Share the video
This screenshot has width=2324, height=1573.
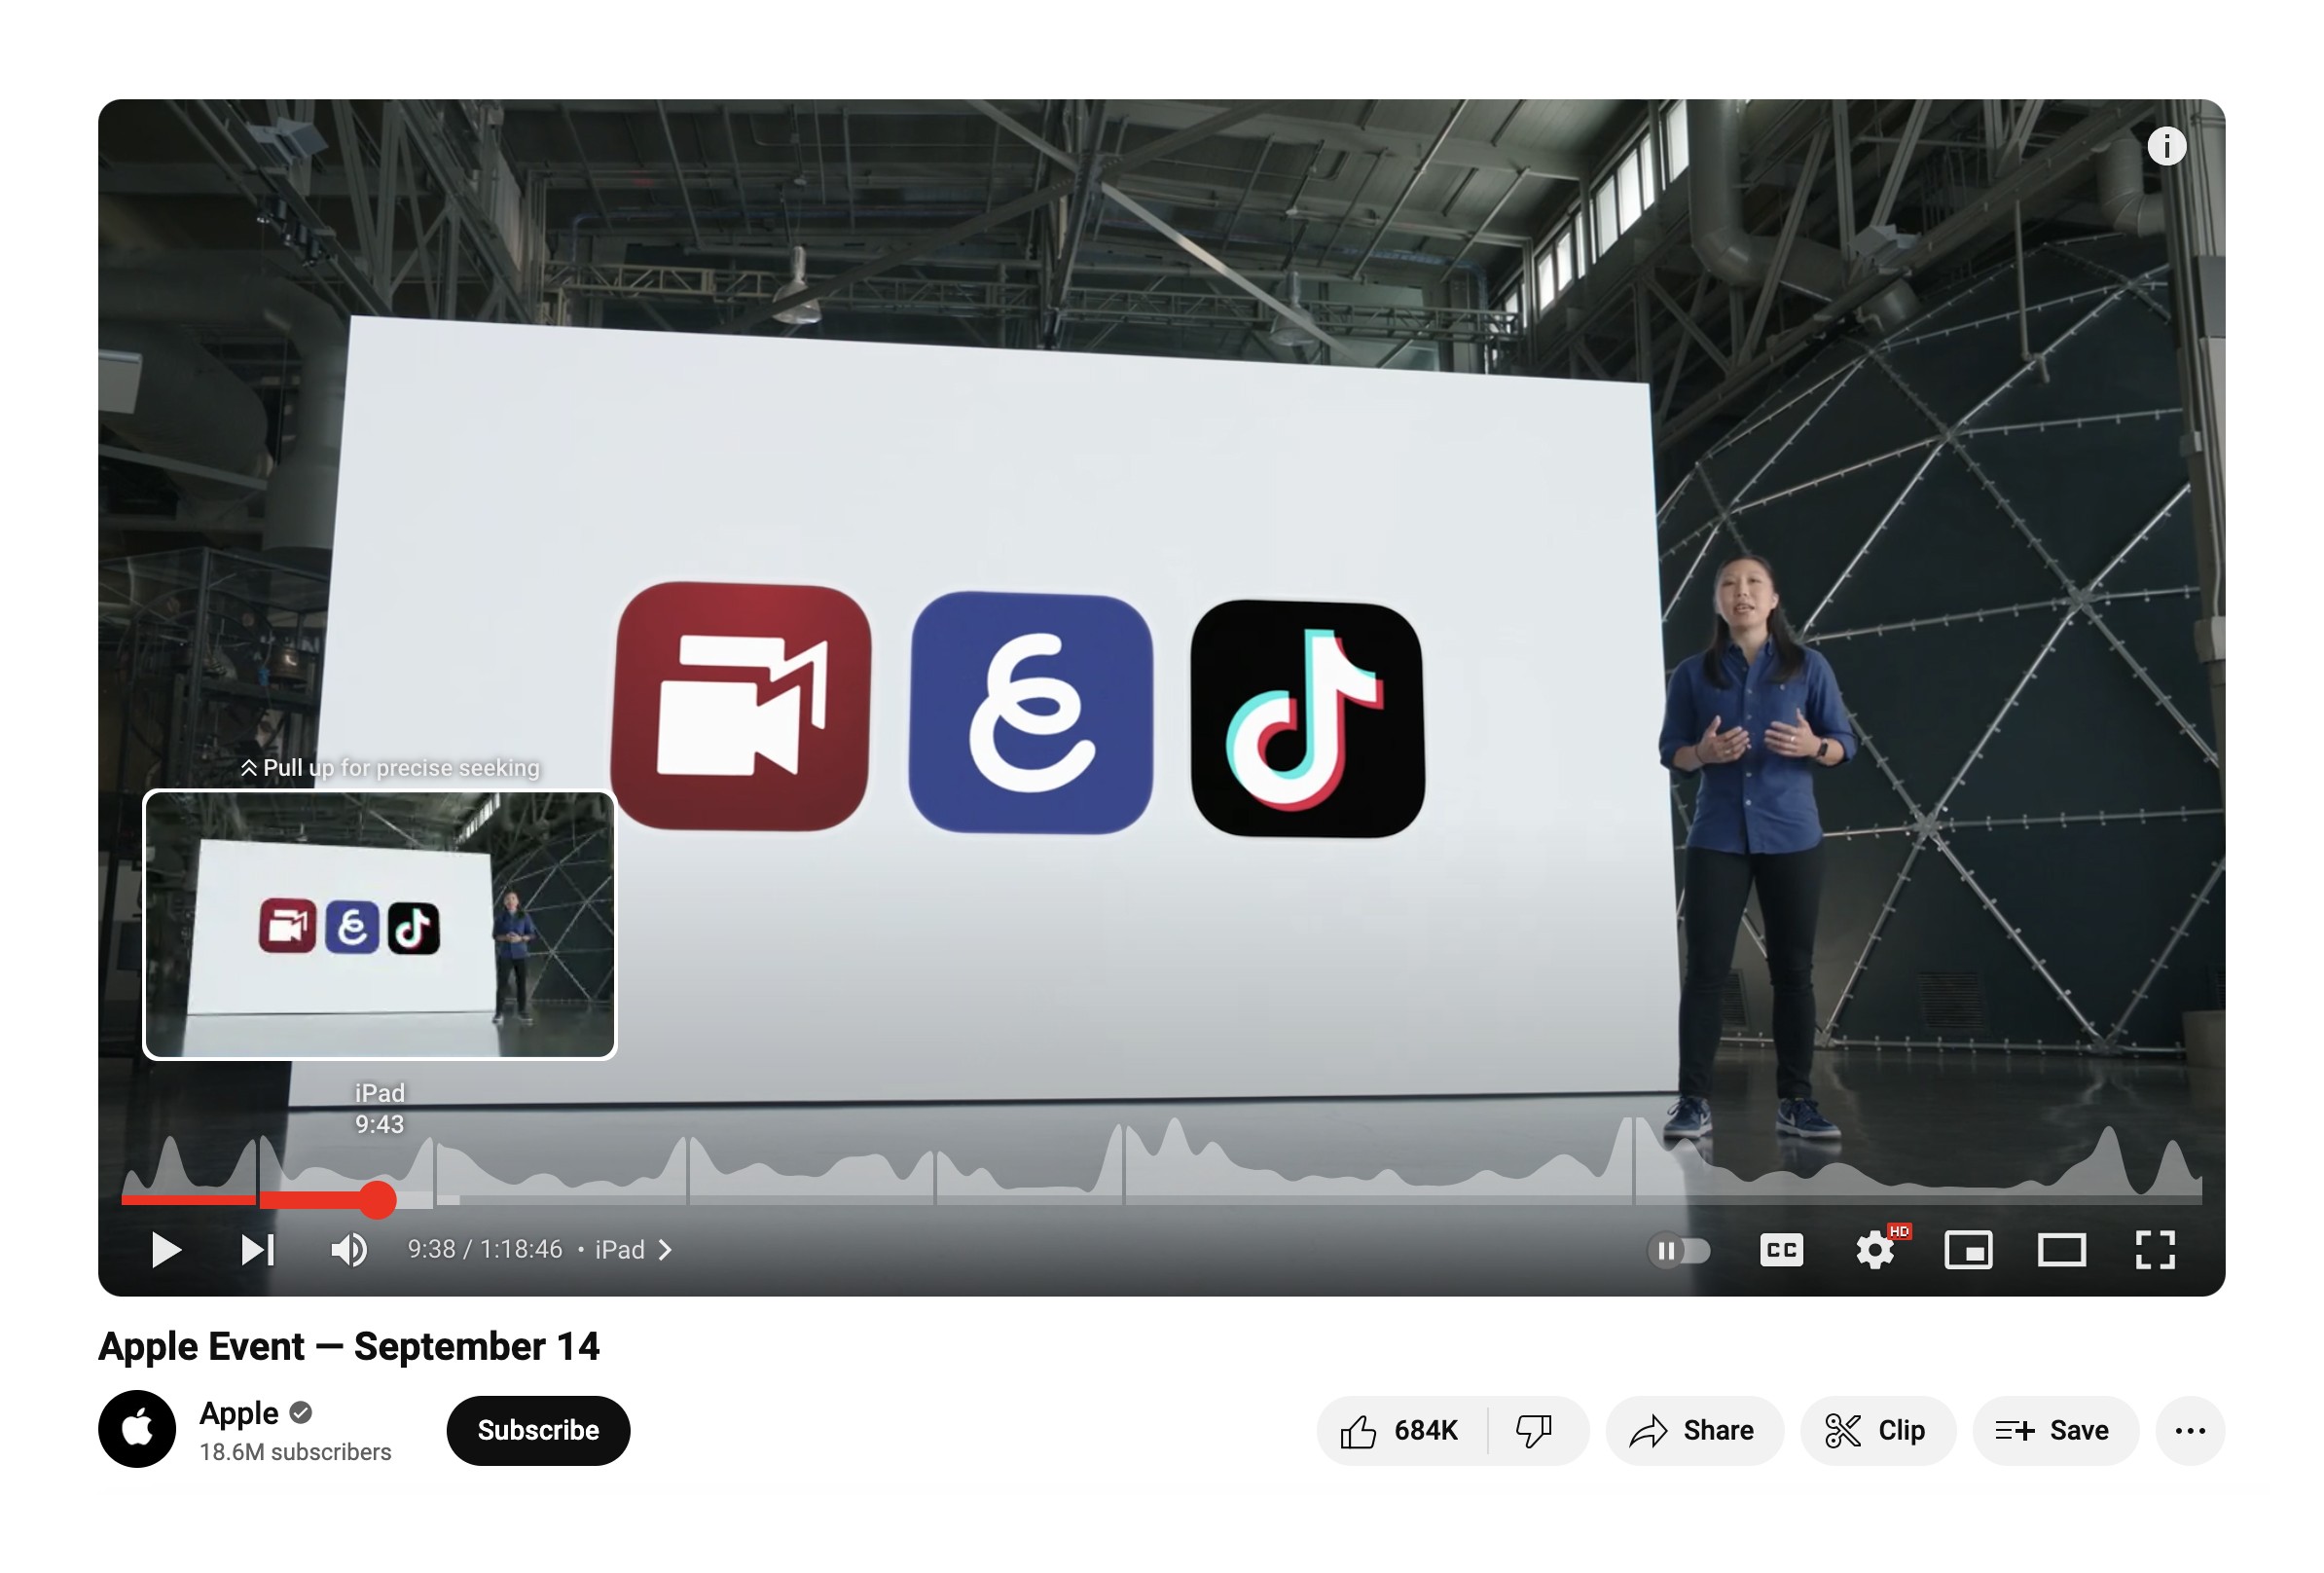(x=1693, y=1431)
